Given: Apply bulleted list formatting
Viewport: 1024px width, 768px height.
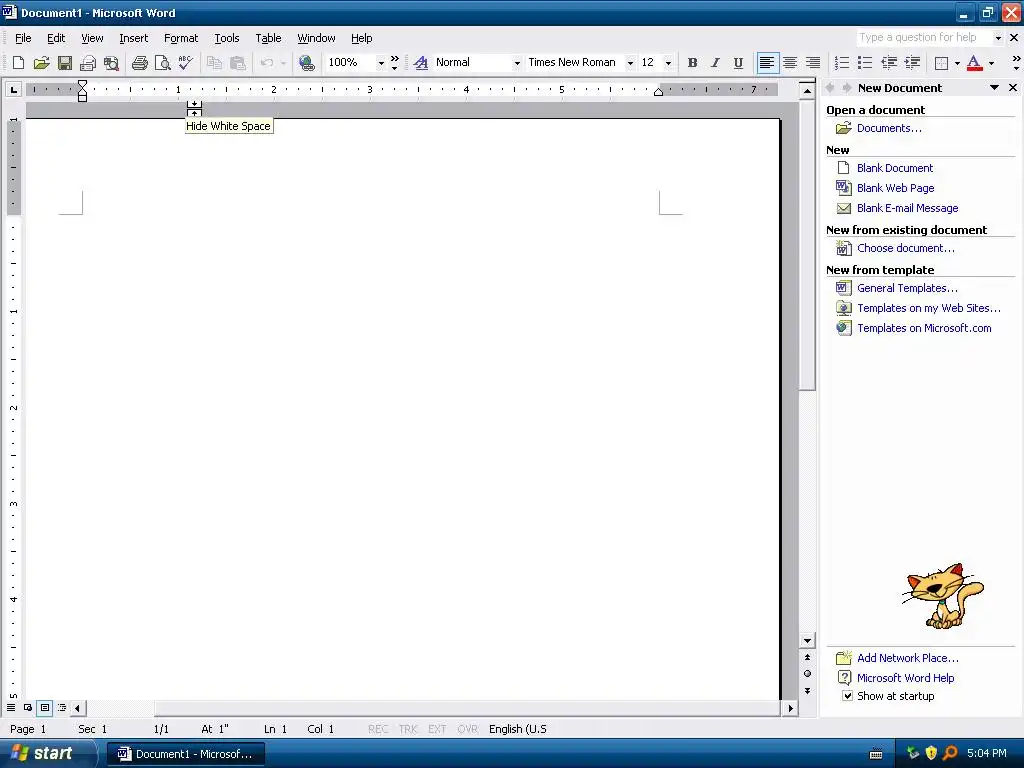Looking at the screenshot, I should pos(865,63).
